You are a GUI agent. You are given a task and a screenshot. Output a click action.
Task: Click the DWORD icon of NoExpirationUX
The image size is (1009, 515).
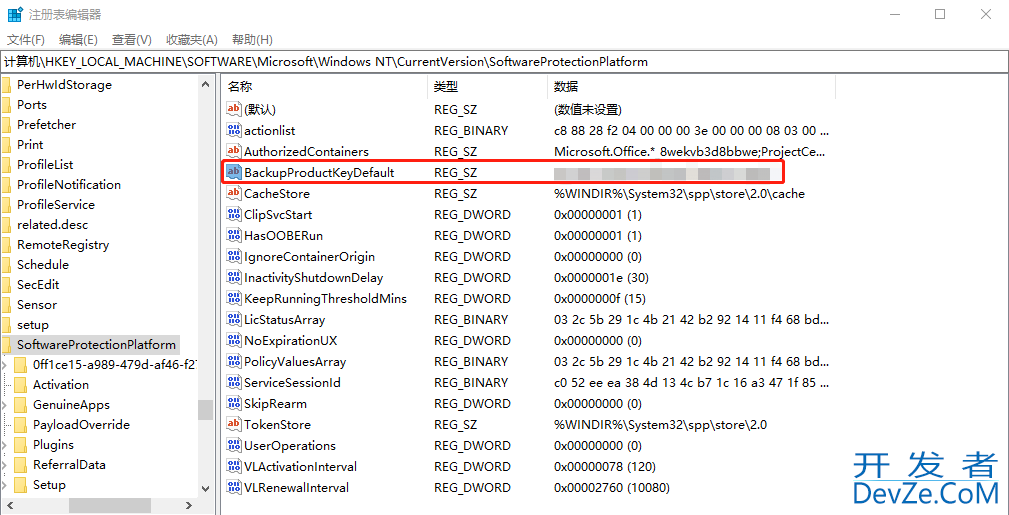pyautogui.click(x=234, y=341)
